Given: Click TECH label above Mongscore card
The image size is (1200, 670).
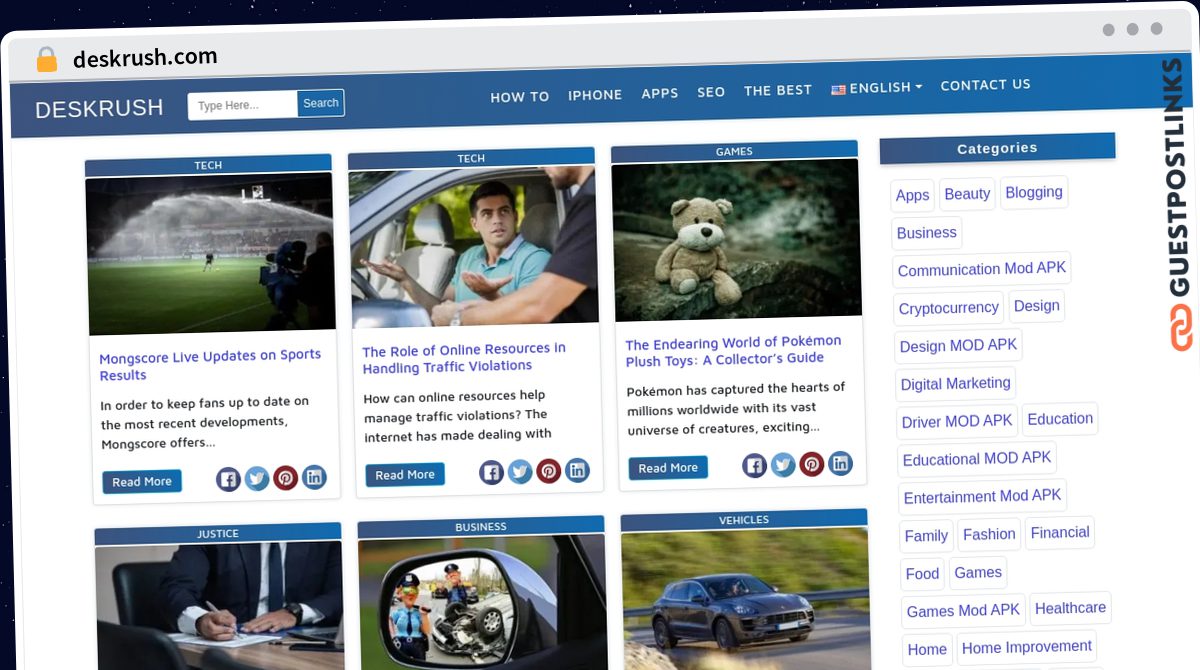Looking at the screenshot, I should 208,165.
